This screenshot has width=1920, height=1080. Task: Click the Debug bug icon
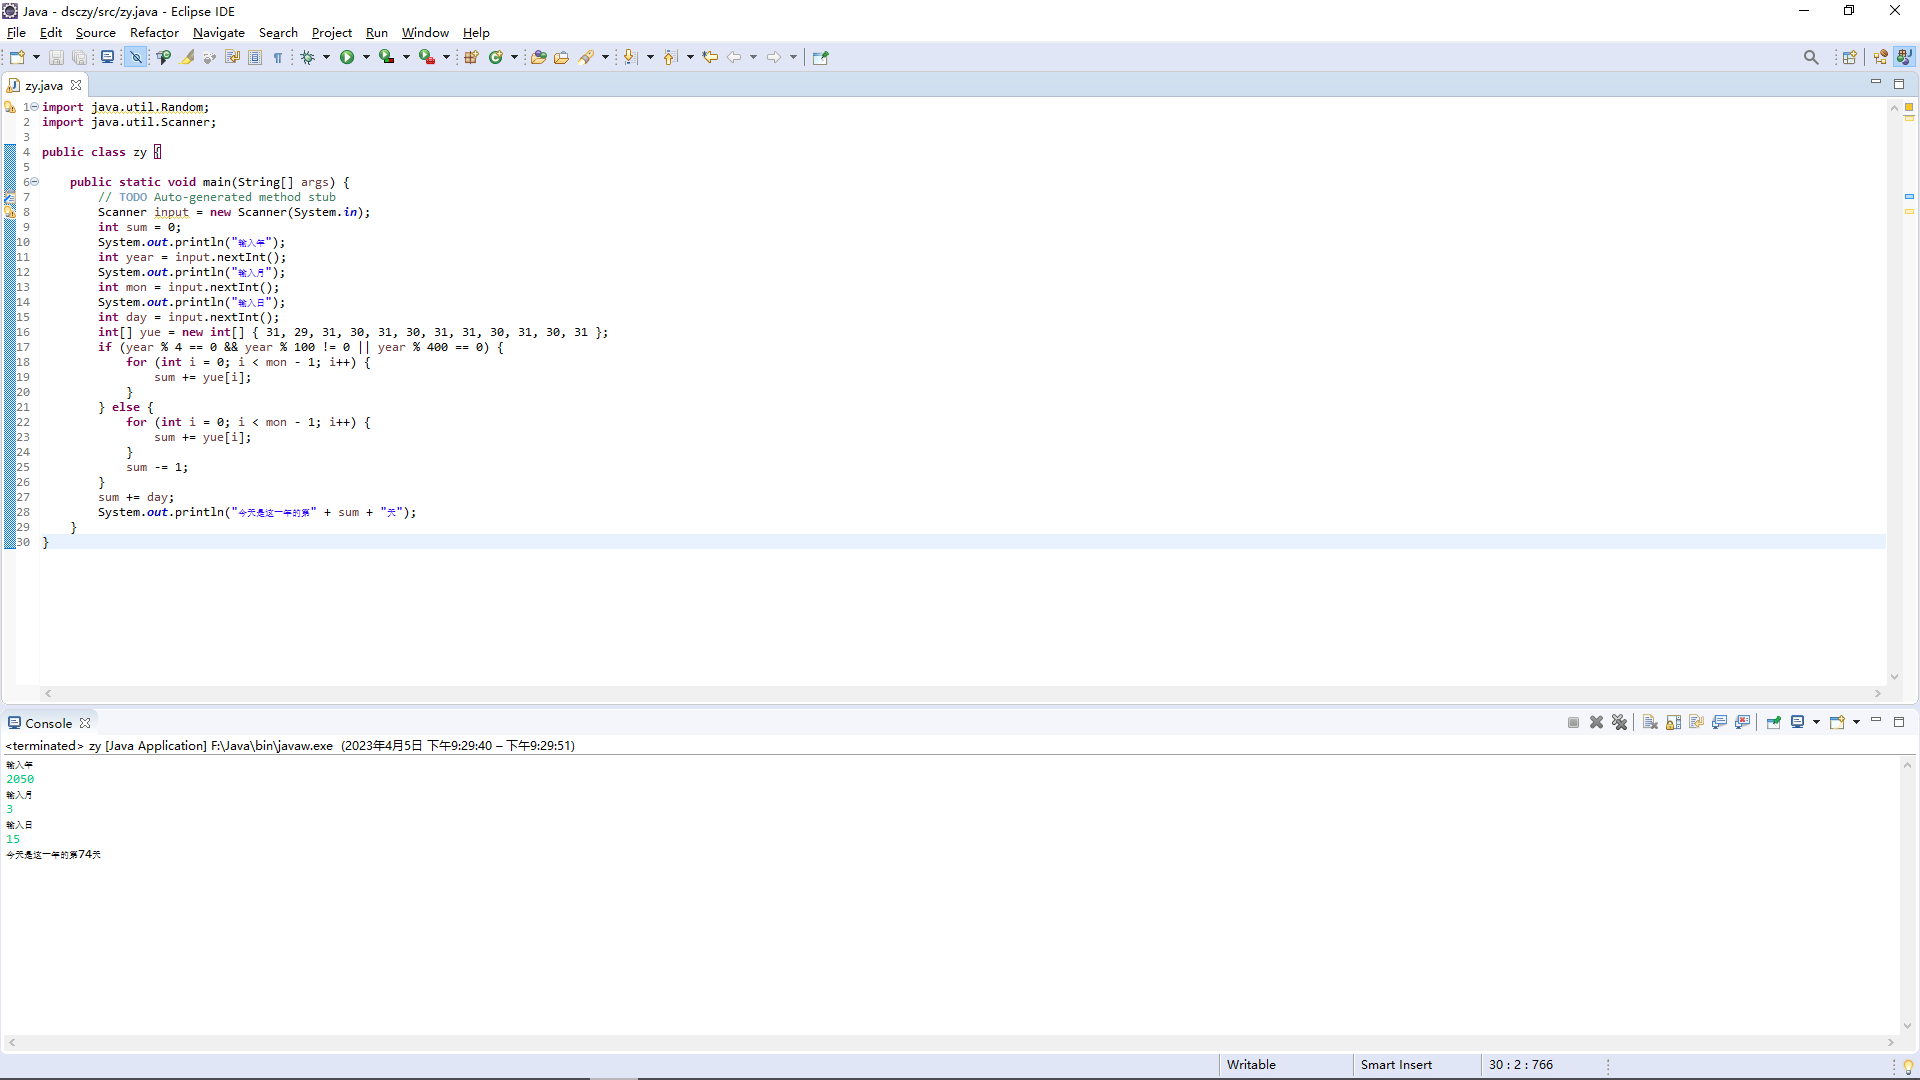307,57
